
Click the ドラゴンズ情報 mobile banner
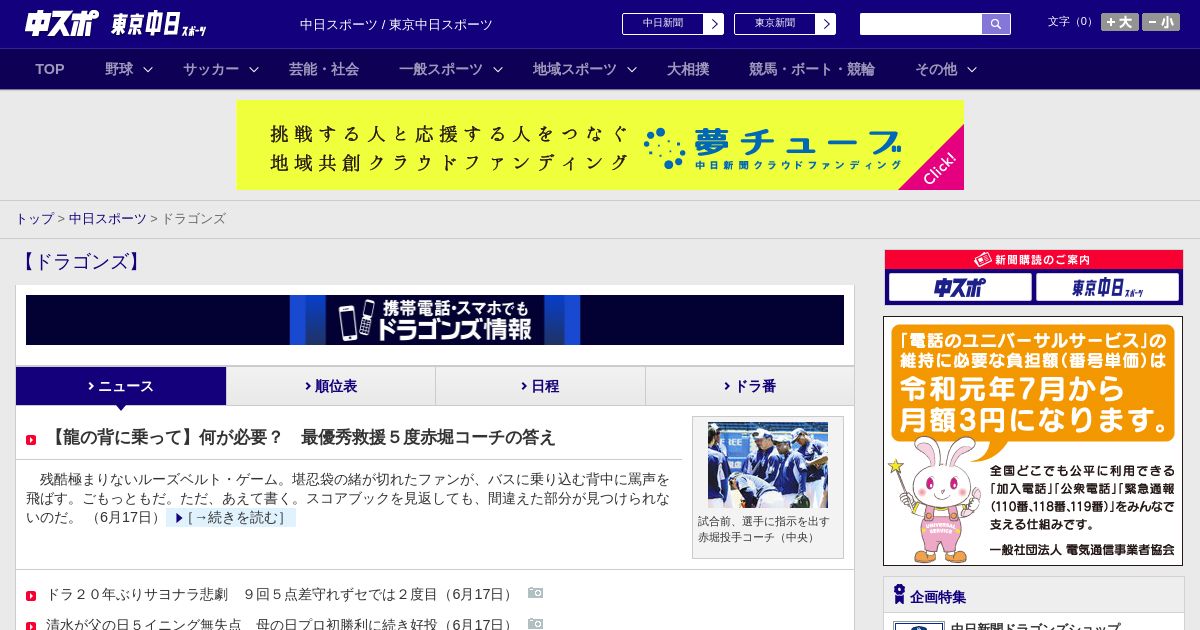tap(435, 320)
